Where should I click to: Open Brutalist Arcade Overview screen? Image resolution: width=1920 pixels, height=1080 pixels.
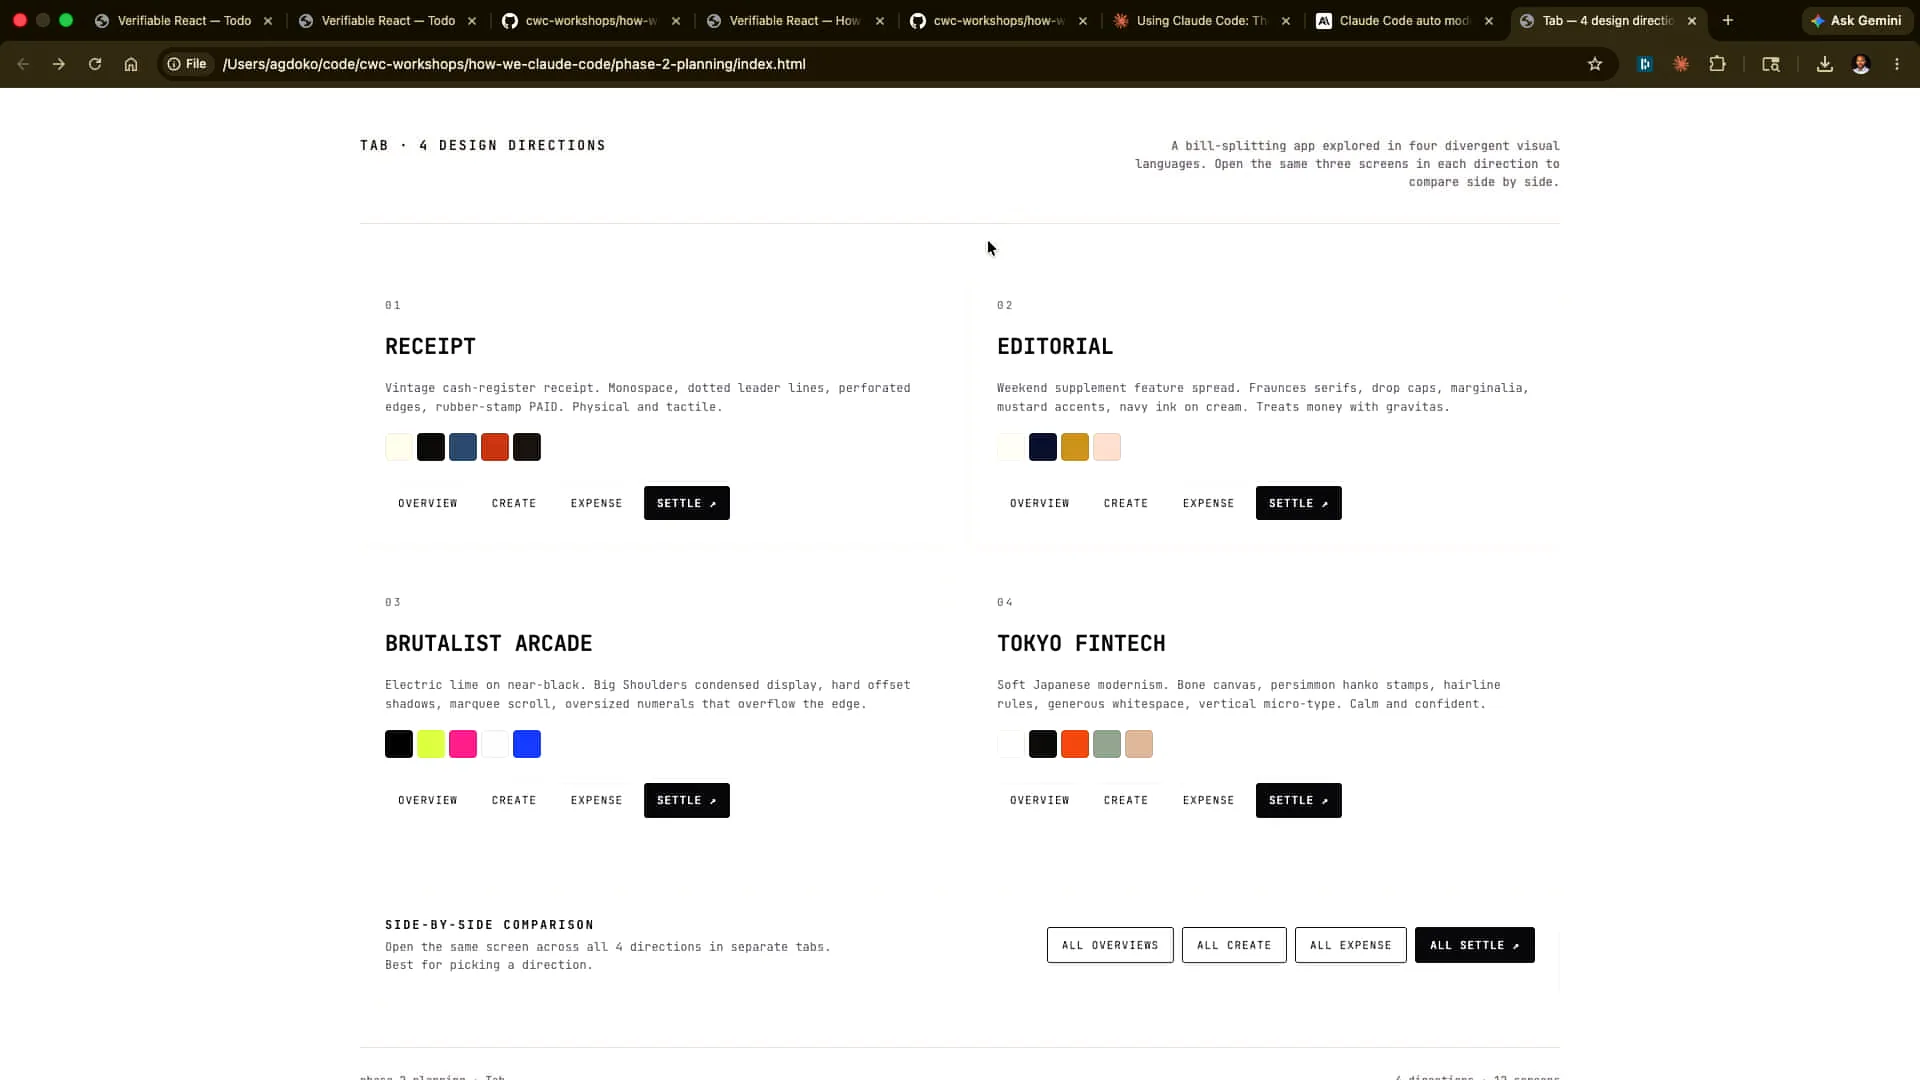click(x=428, y=800)
